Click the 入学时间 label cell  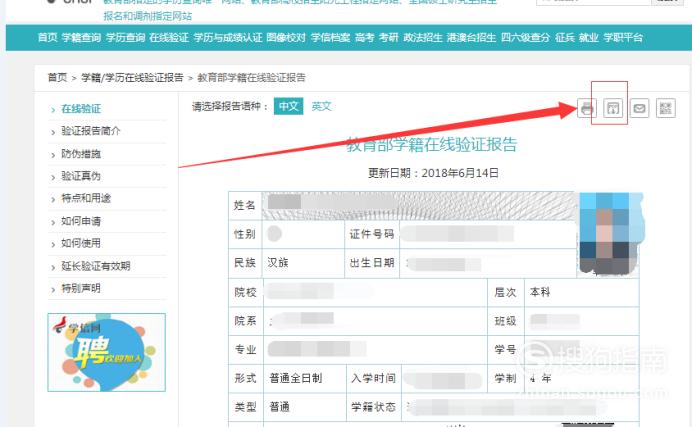click(373, 378)
